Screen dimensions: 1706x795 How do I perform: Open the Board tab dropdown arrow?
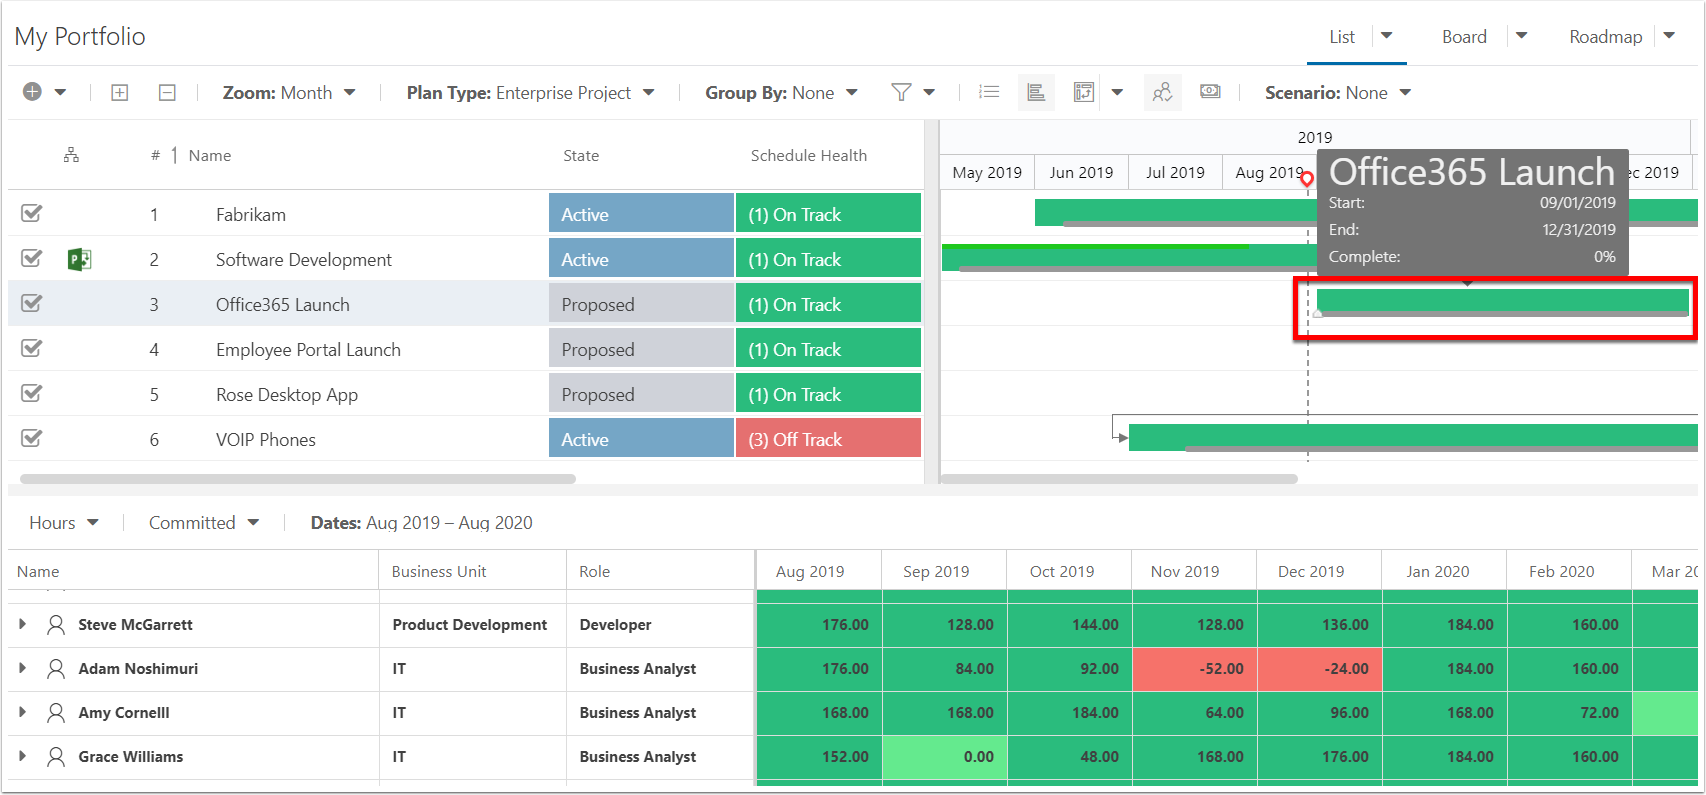tap(1522, 36)
